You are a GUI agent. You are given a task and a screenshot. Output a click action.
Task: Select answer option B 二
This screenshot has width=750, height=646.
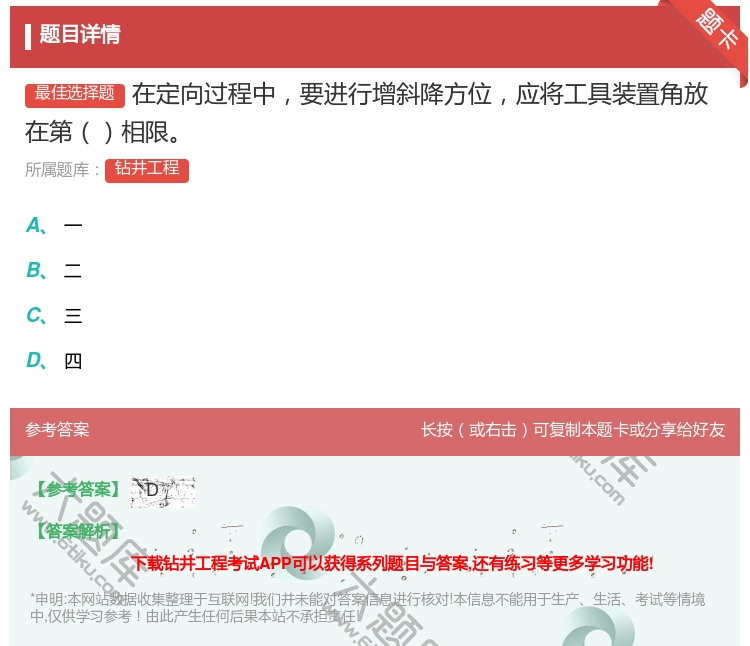tap(54, 271)
